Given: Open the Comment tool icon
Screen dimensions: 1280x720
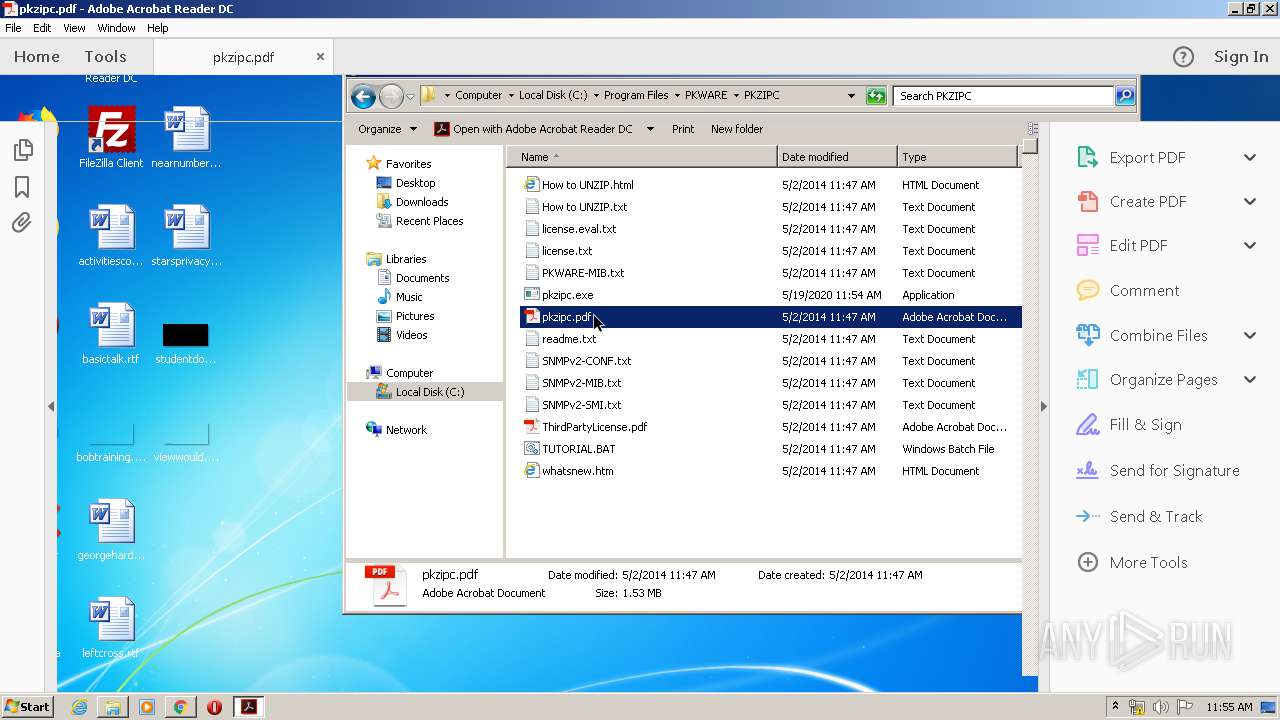Looking at the screenshot, I should click(1087, 290).
